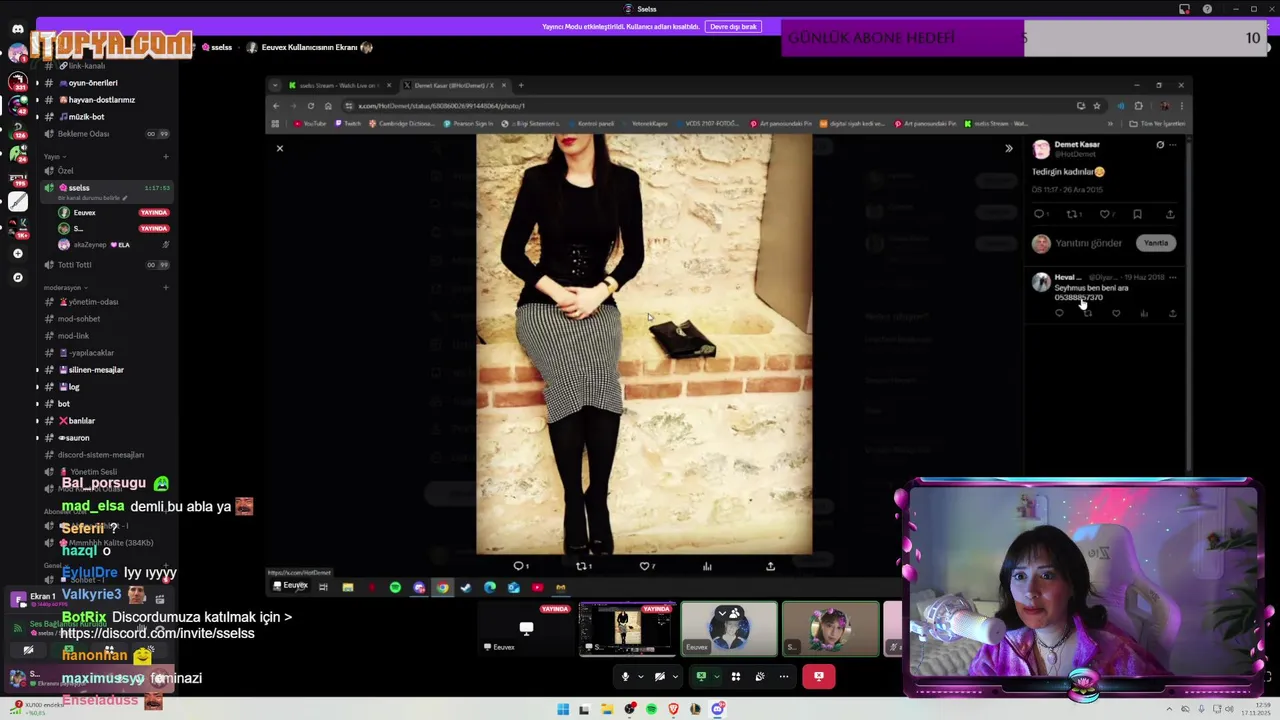The width and height of the screenshot is (1280, 720).
Task: Open the mod-link channel
Action: pos(74,336)
